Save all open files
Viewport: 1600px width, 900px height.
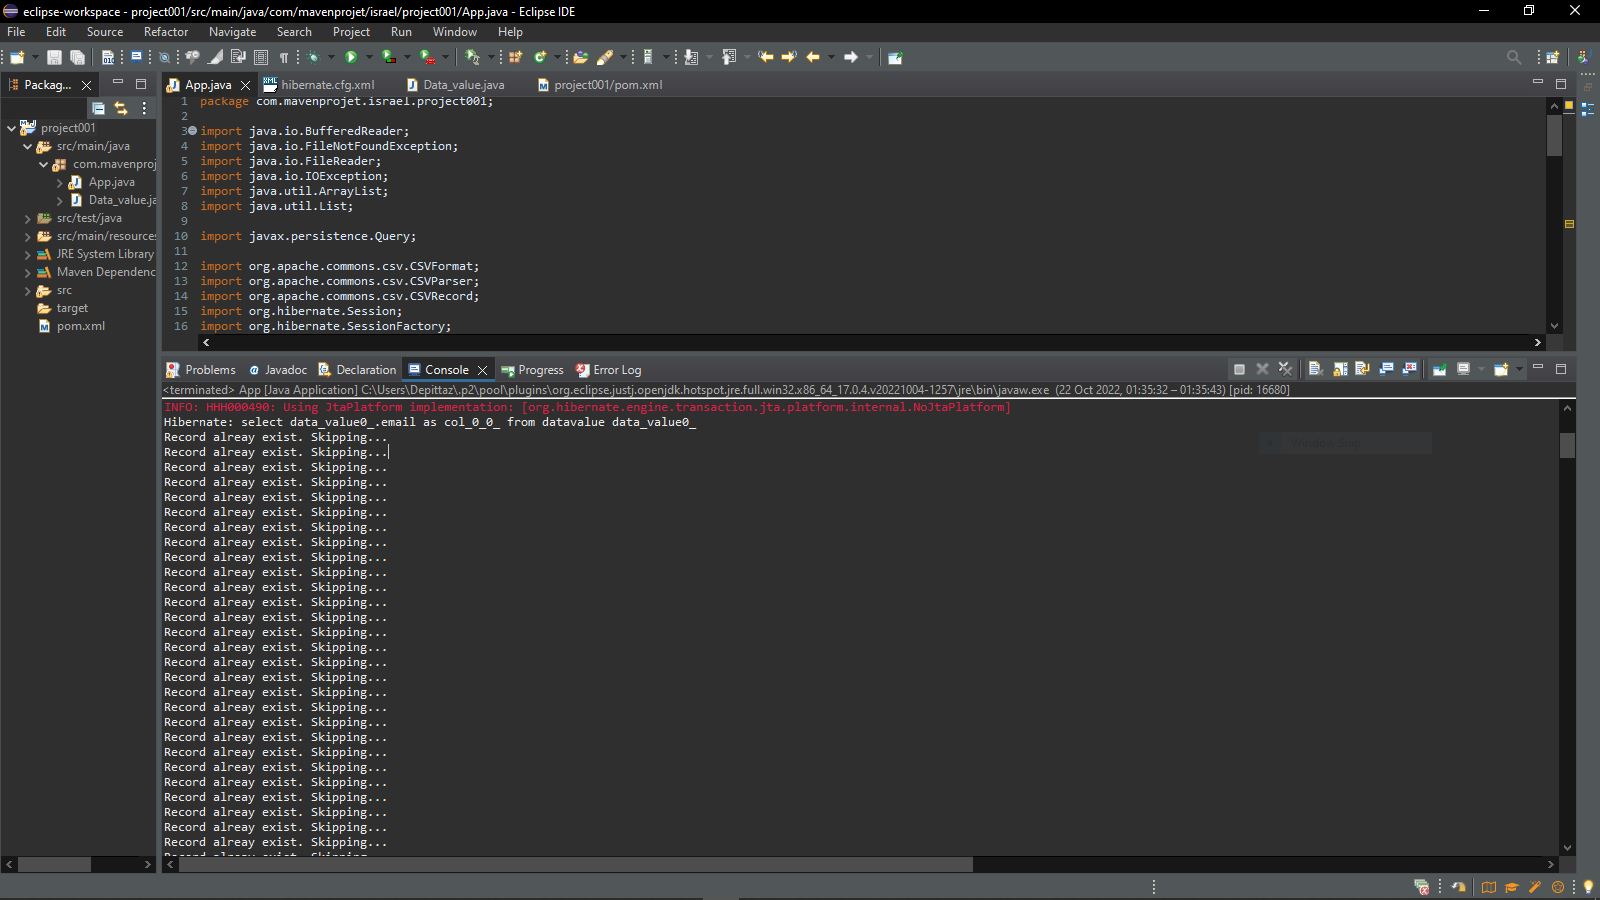(76, 57)
